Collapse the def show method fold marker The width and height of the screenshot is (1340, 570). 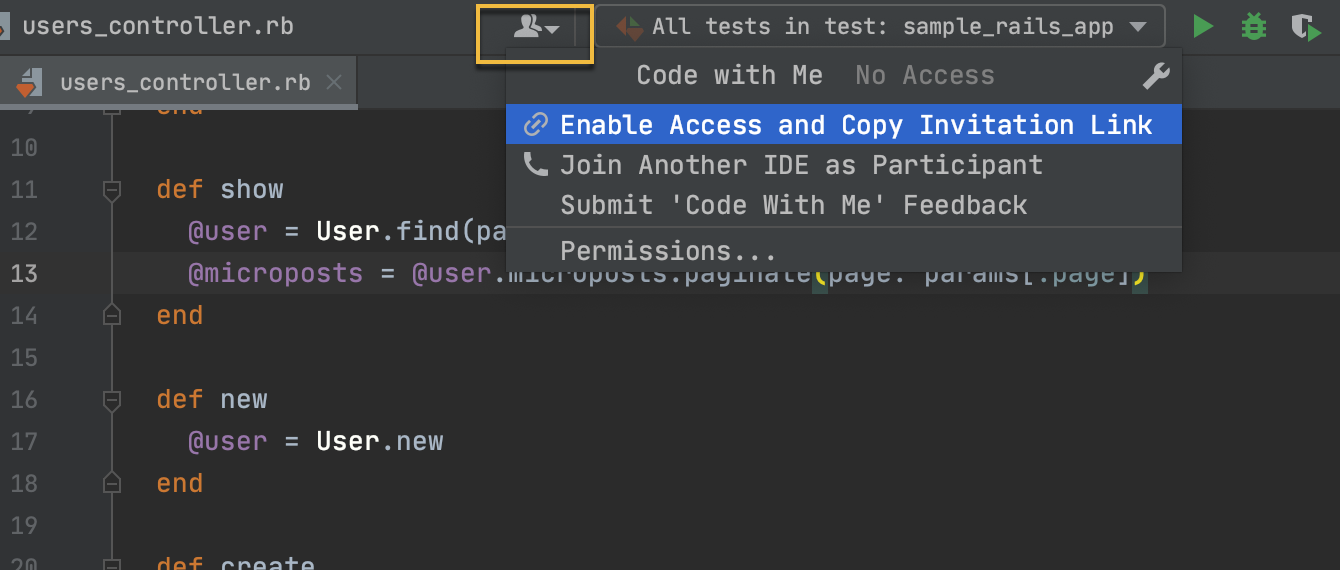click(112, 190)
